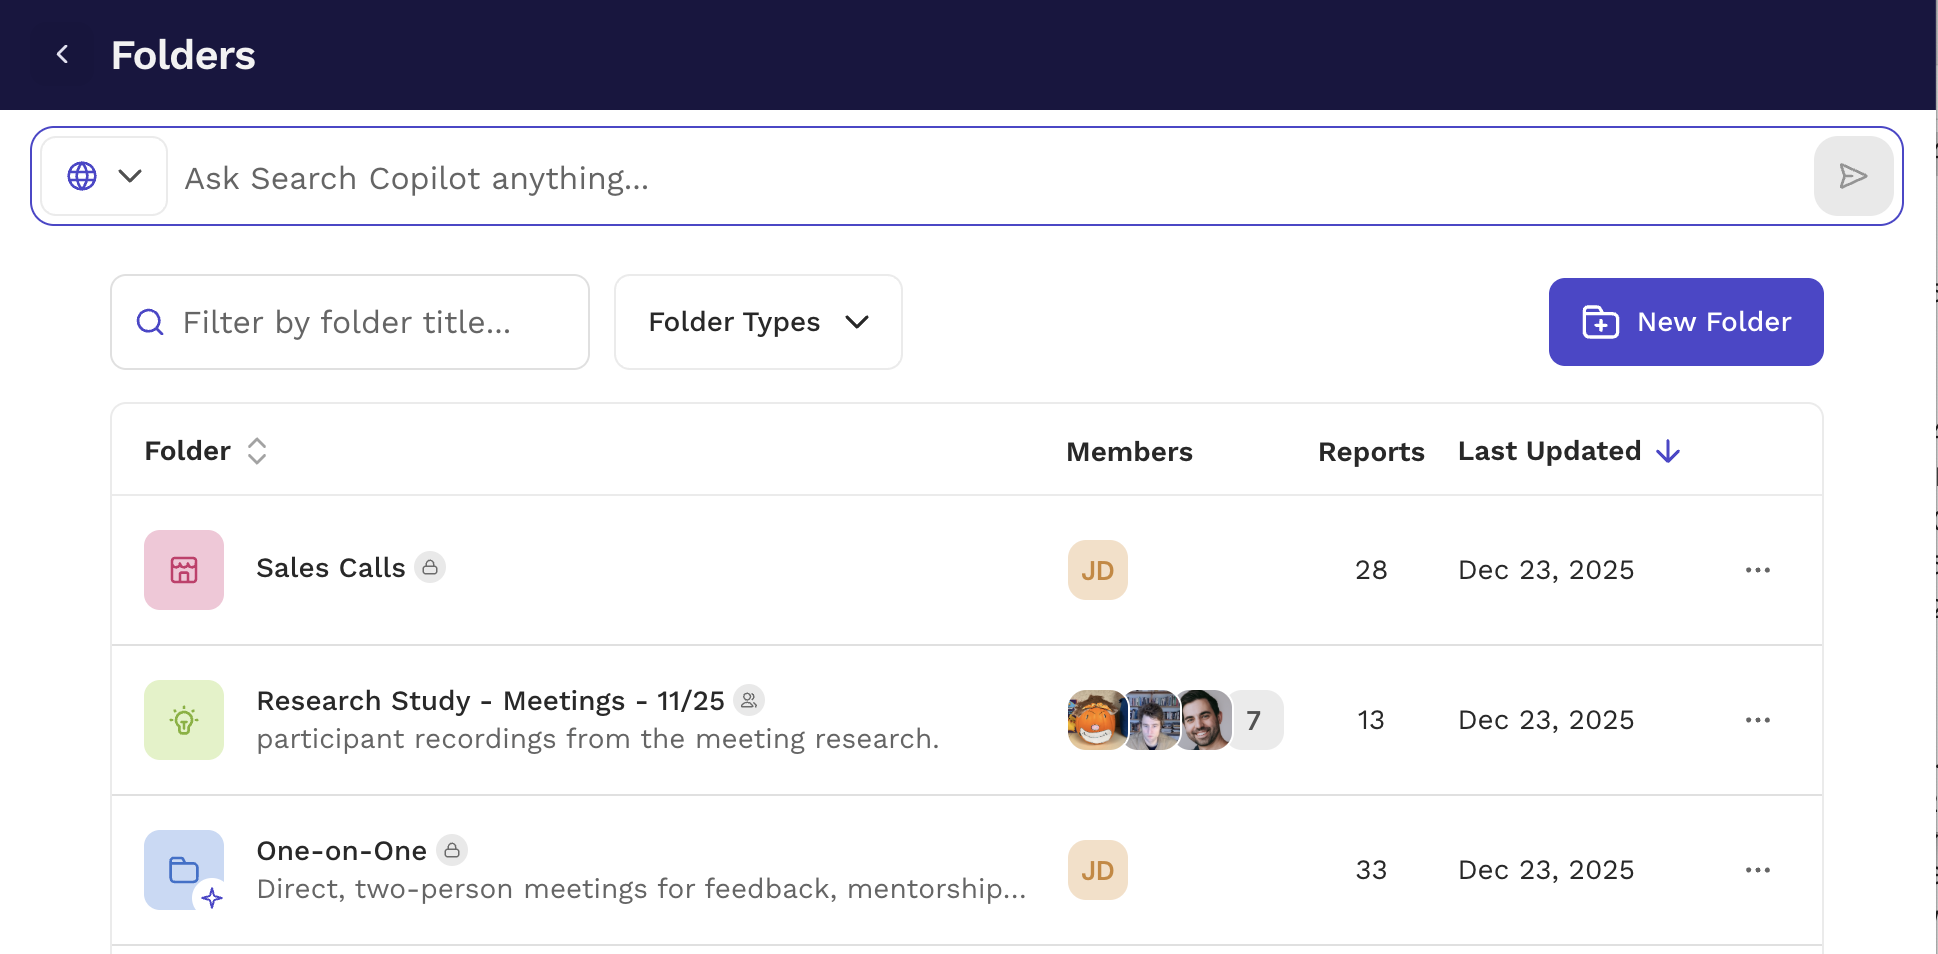The height and width of the screenshot is (954, 1938).
Task: Click the One-on-One description text
Action: [641, 889]
